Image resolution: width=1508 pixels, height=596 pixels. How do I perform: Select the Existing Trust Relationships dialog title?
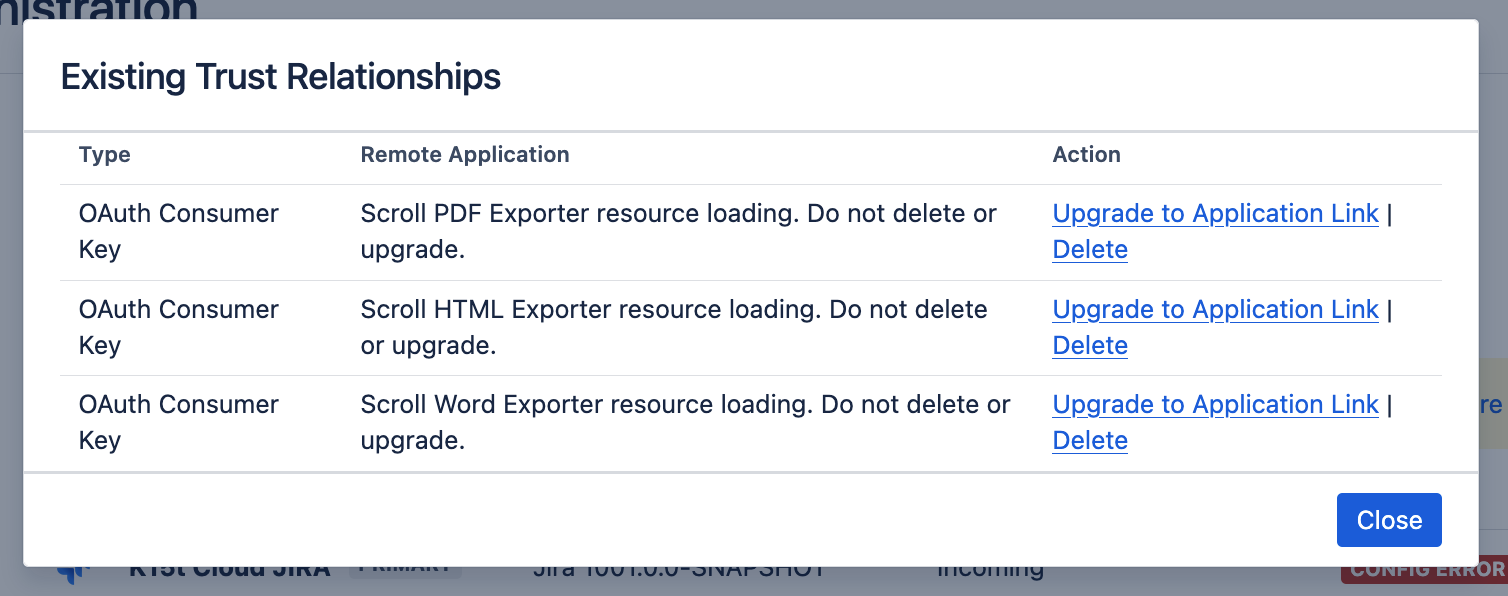281,76
